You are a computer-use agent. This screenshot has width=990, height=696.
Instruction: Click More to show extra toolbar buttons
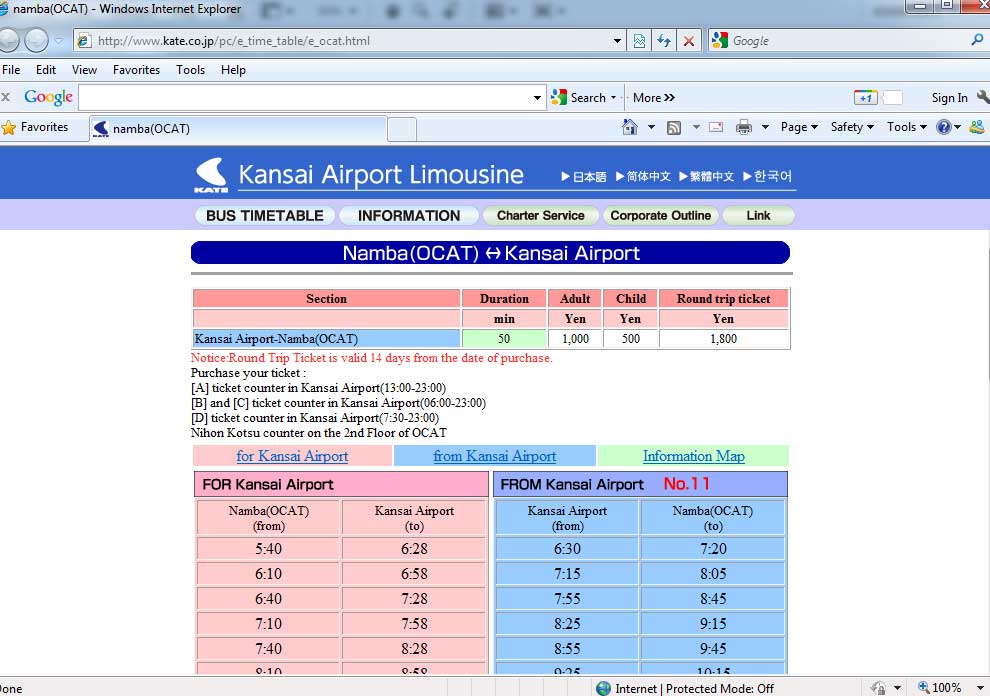[x=653, y=97]
